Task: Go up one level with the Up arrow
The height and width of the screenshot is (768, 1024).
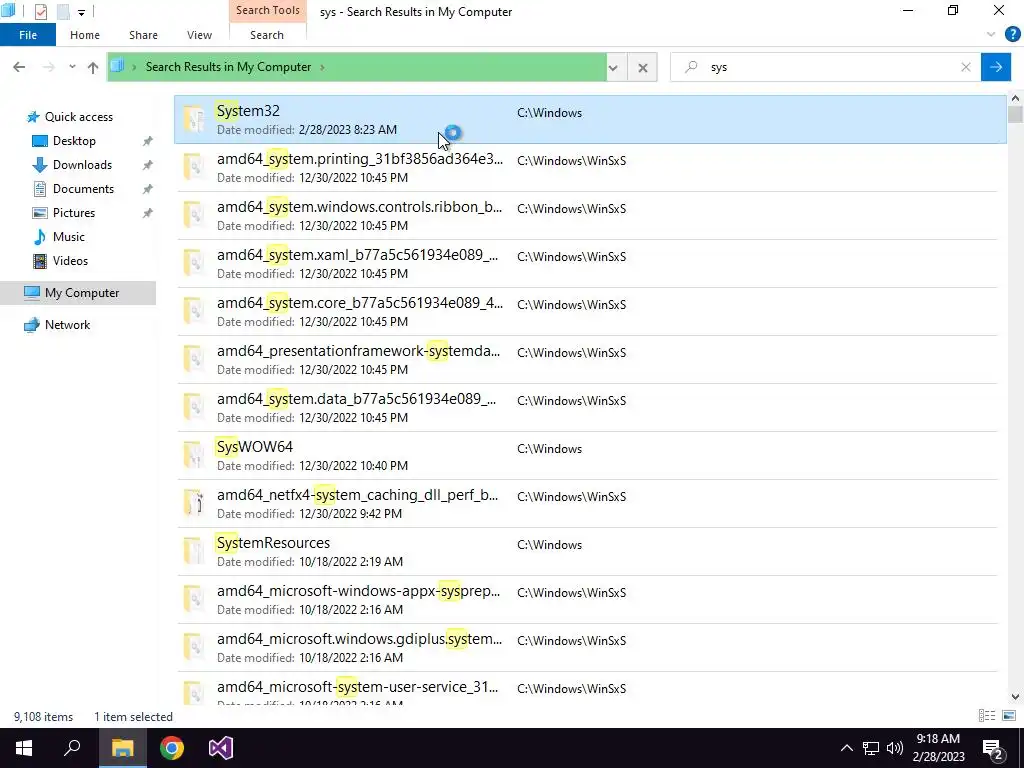Action: [93, 67]
